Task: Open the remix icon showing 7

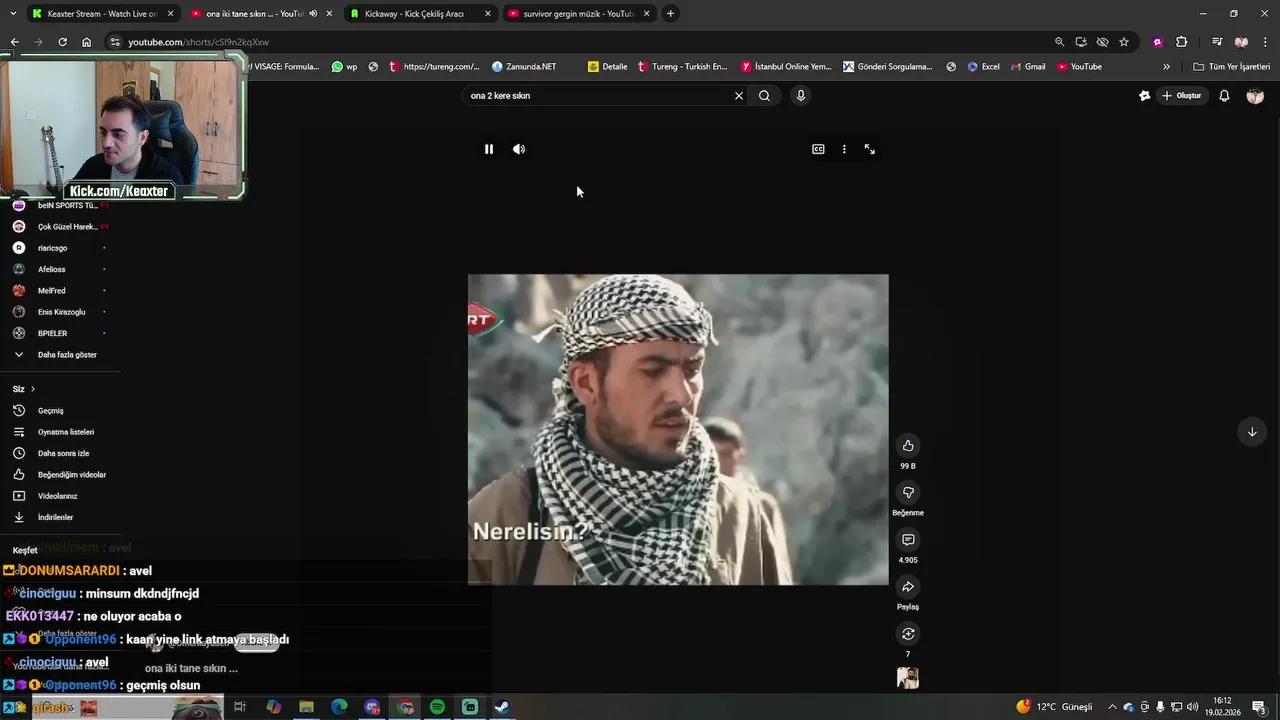Action: pyautogui.click(x=908, y=634)
